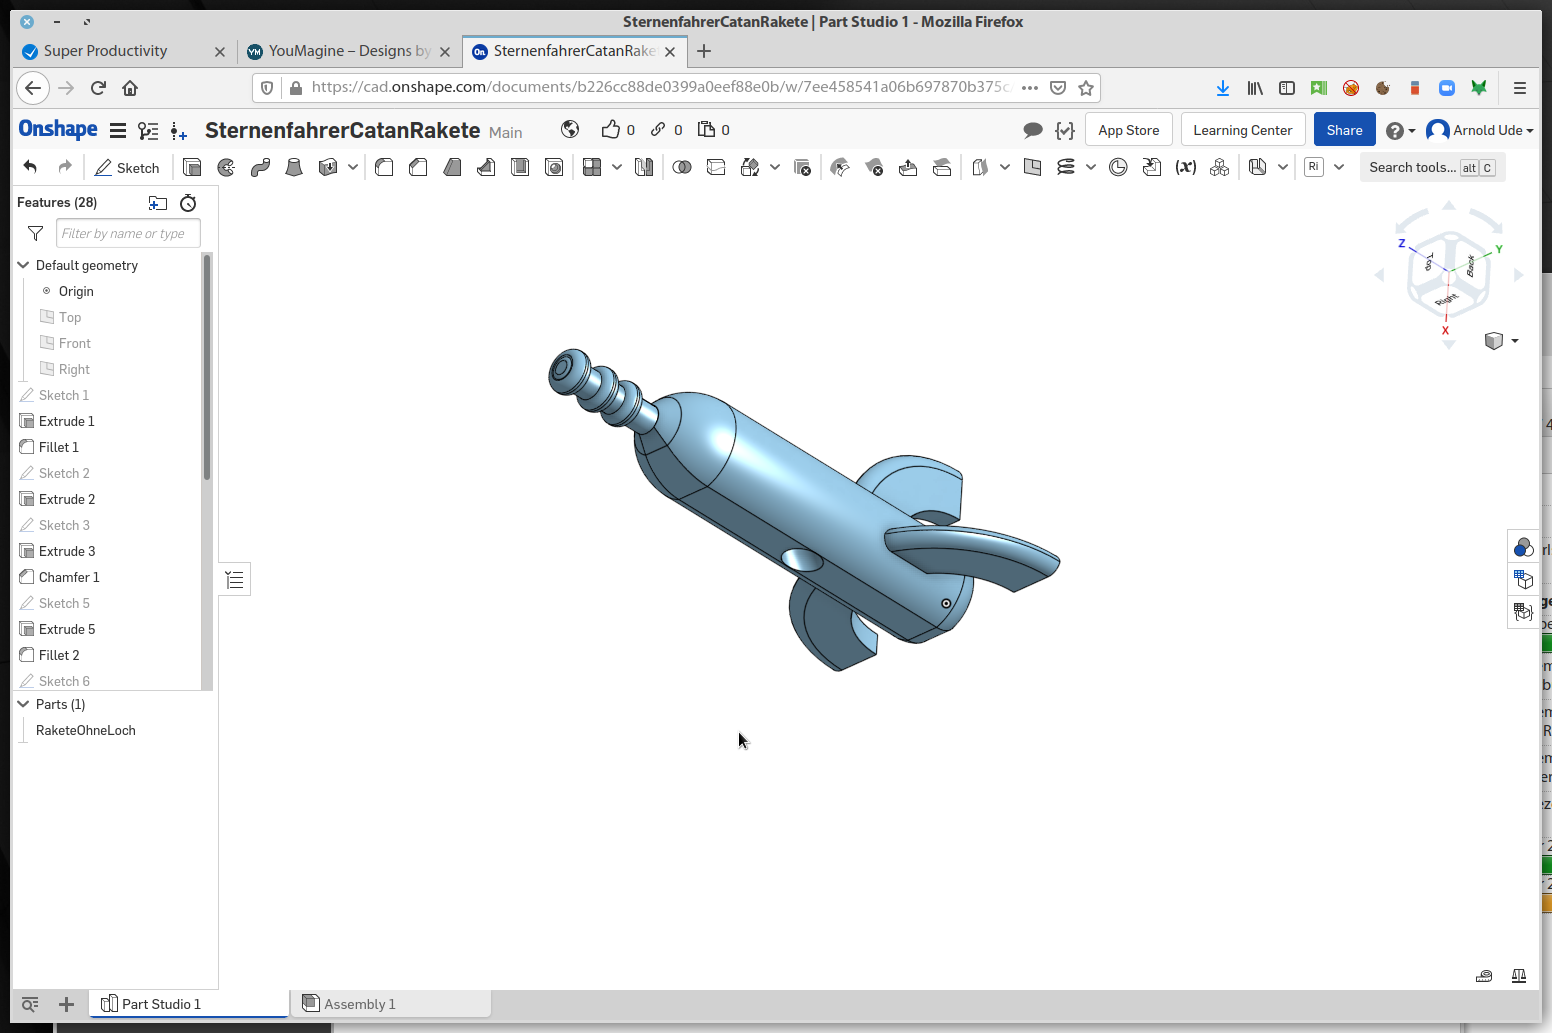Bookmark this page with the star icon
This screenshot has height=1033, width=1552.
[1086, 88]
